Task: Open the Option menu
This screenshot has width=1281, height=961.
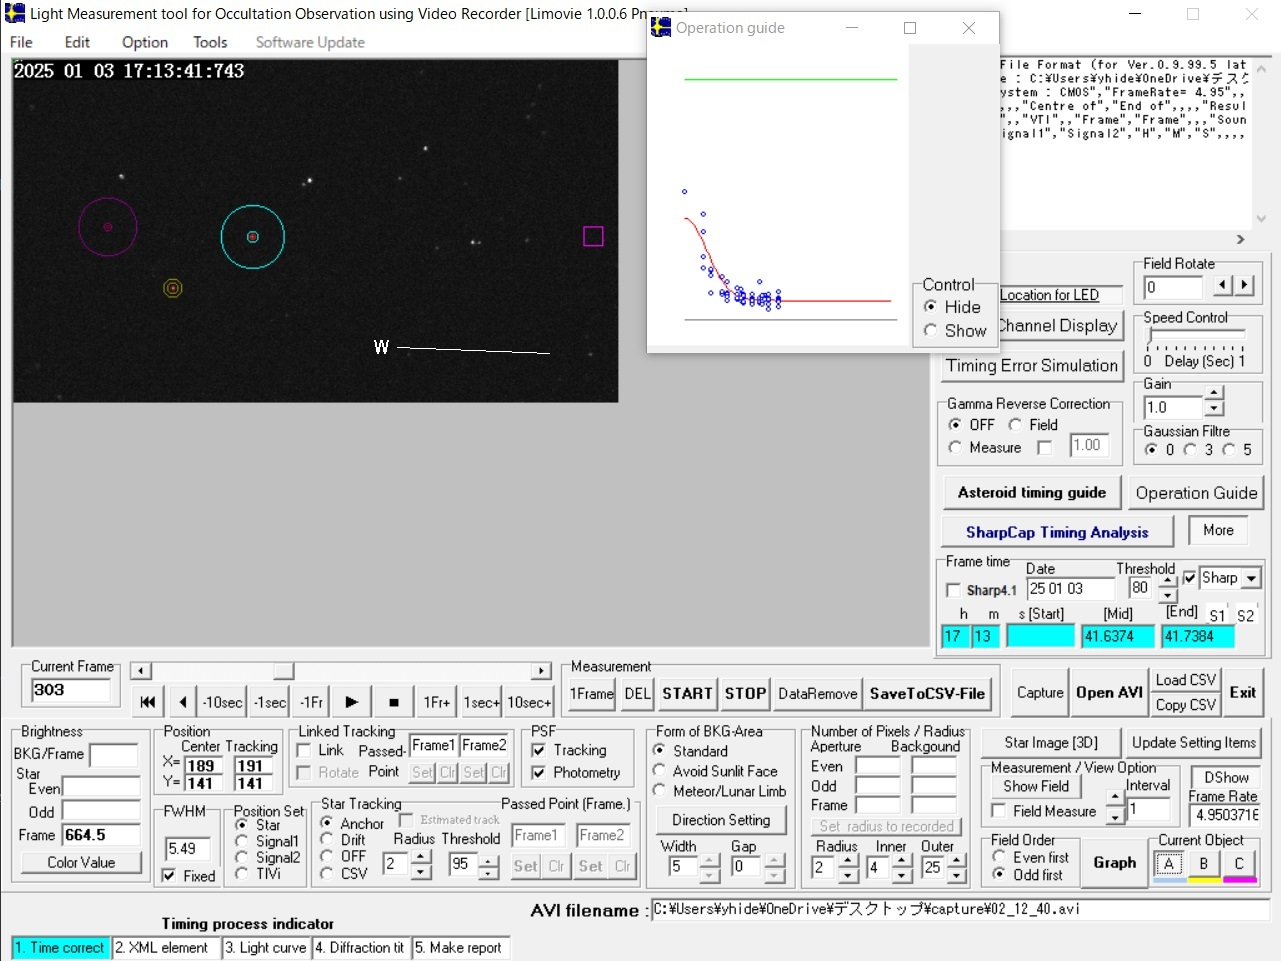Action: (x=144, y=42)
